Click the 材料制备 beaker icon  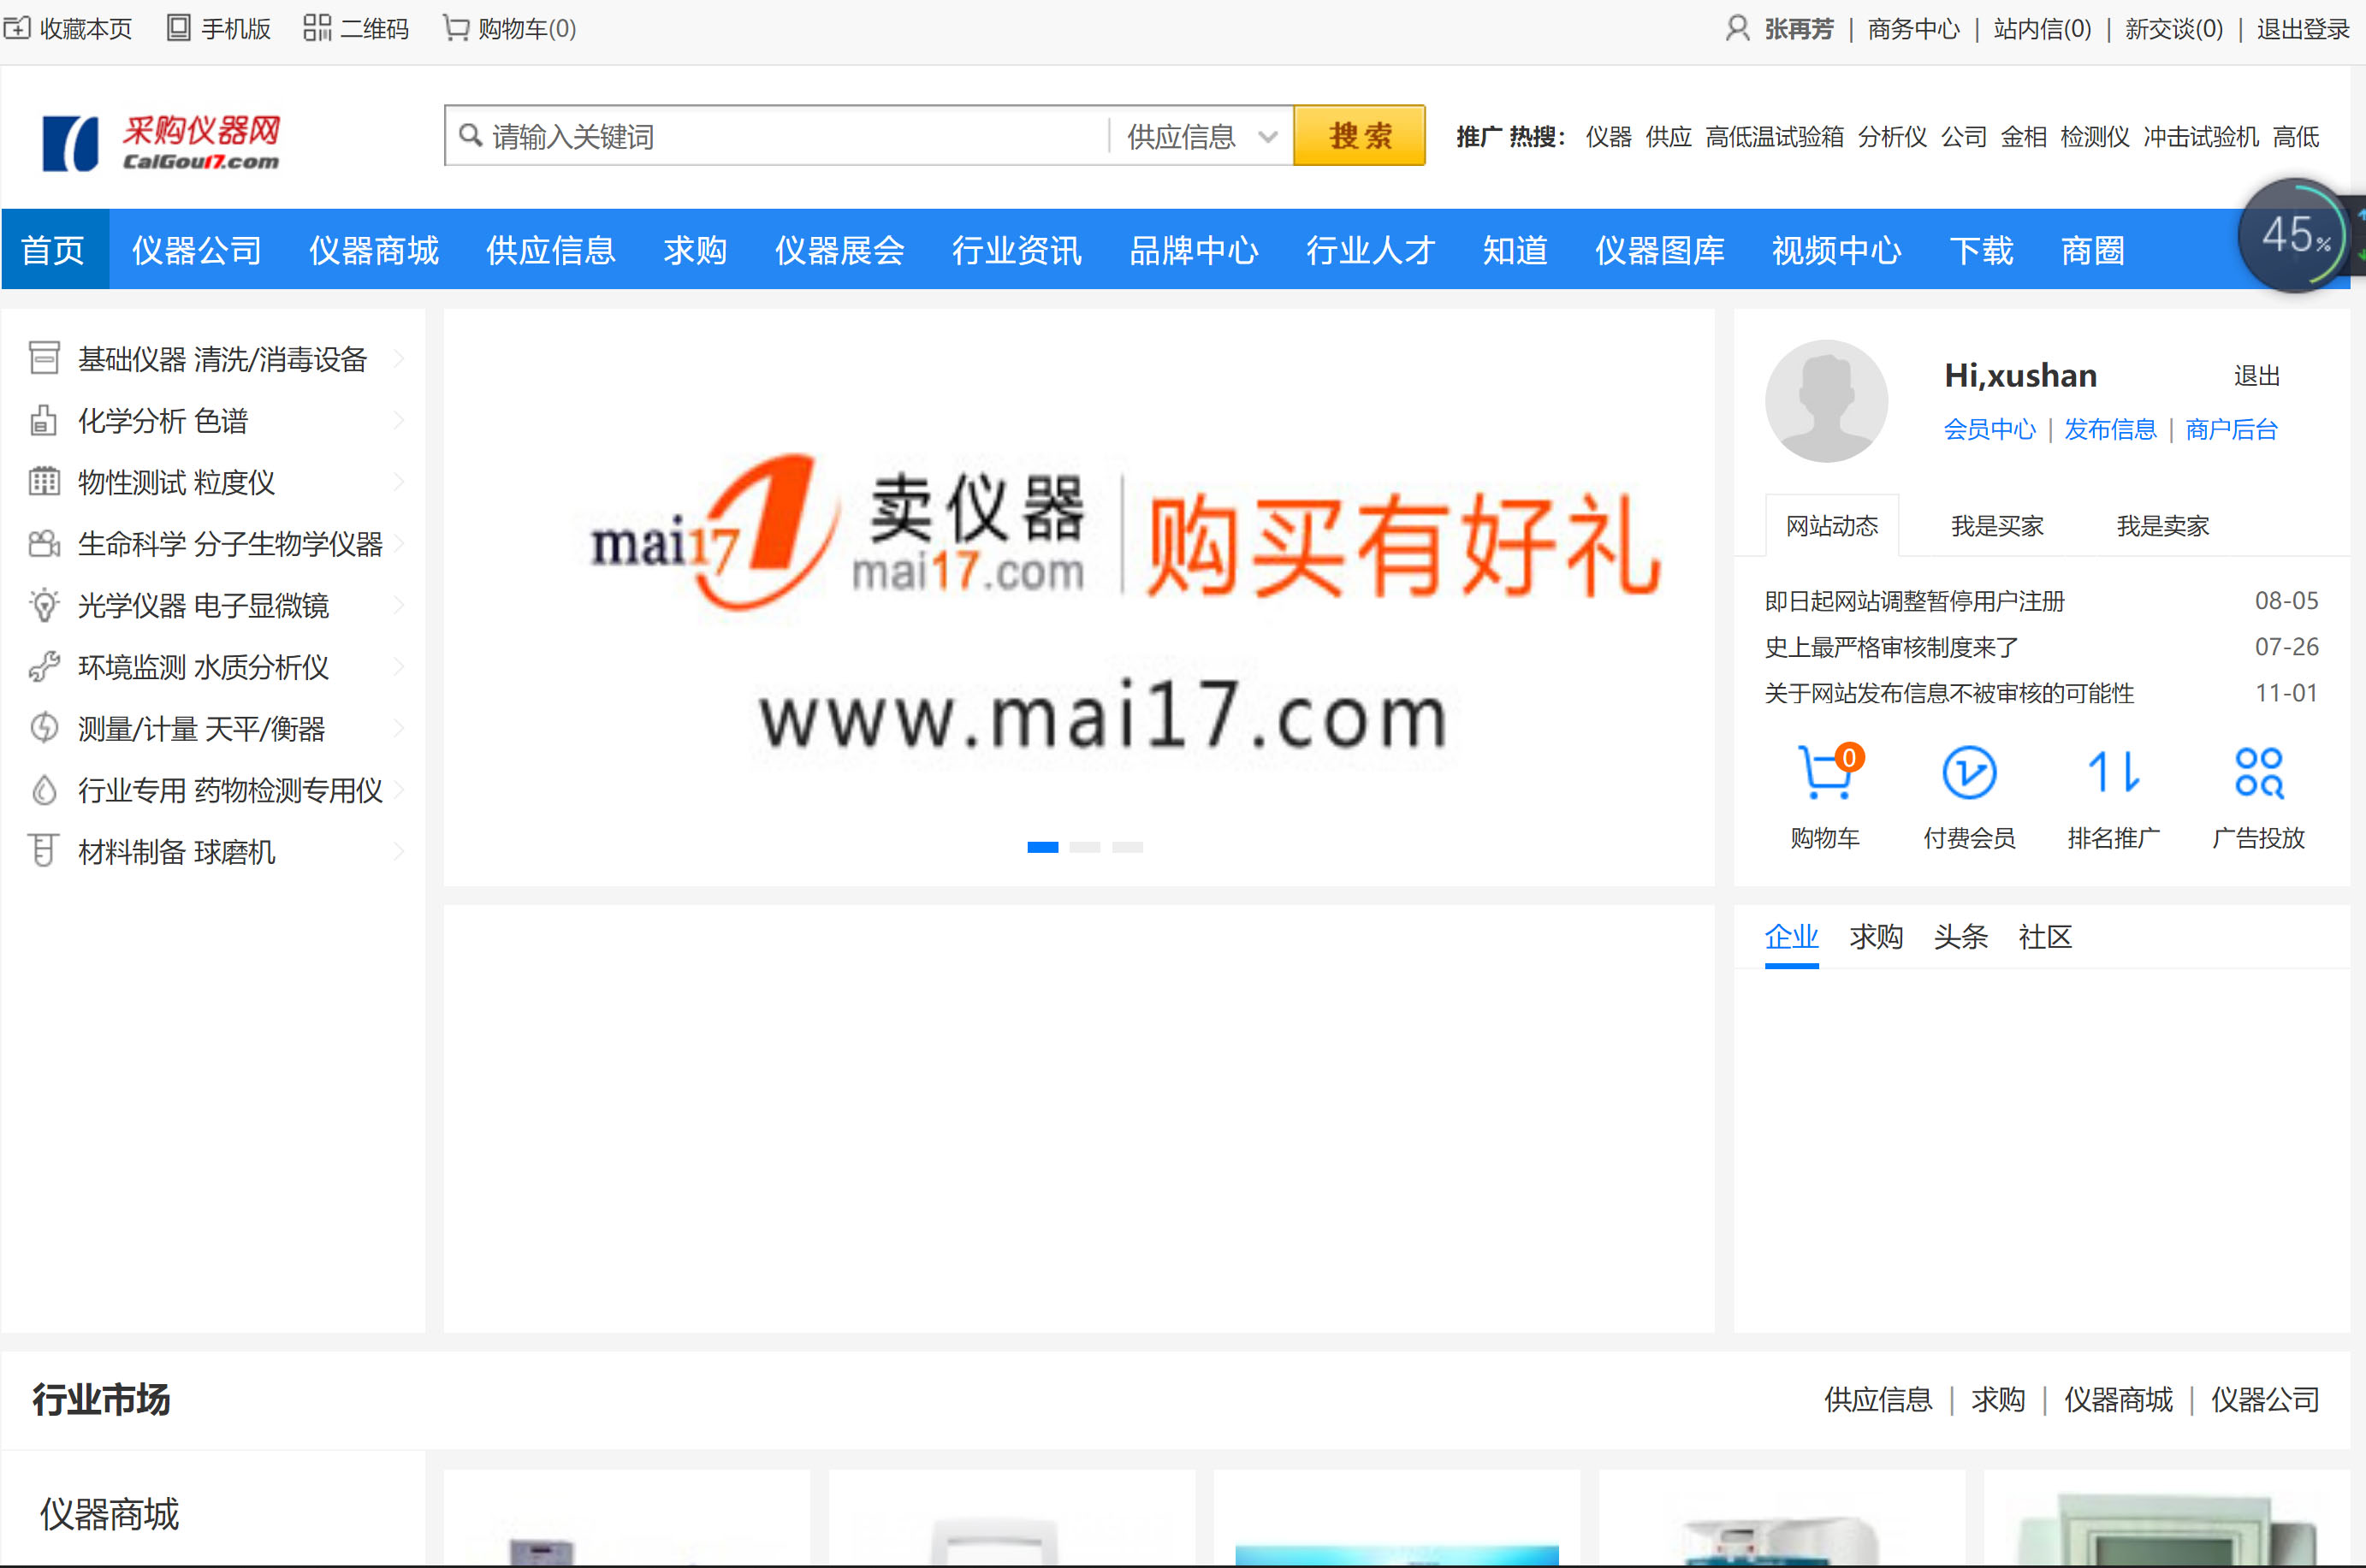point(44,851)
